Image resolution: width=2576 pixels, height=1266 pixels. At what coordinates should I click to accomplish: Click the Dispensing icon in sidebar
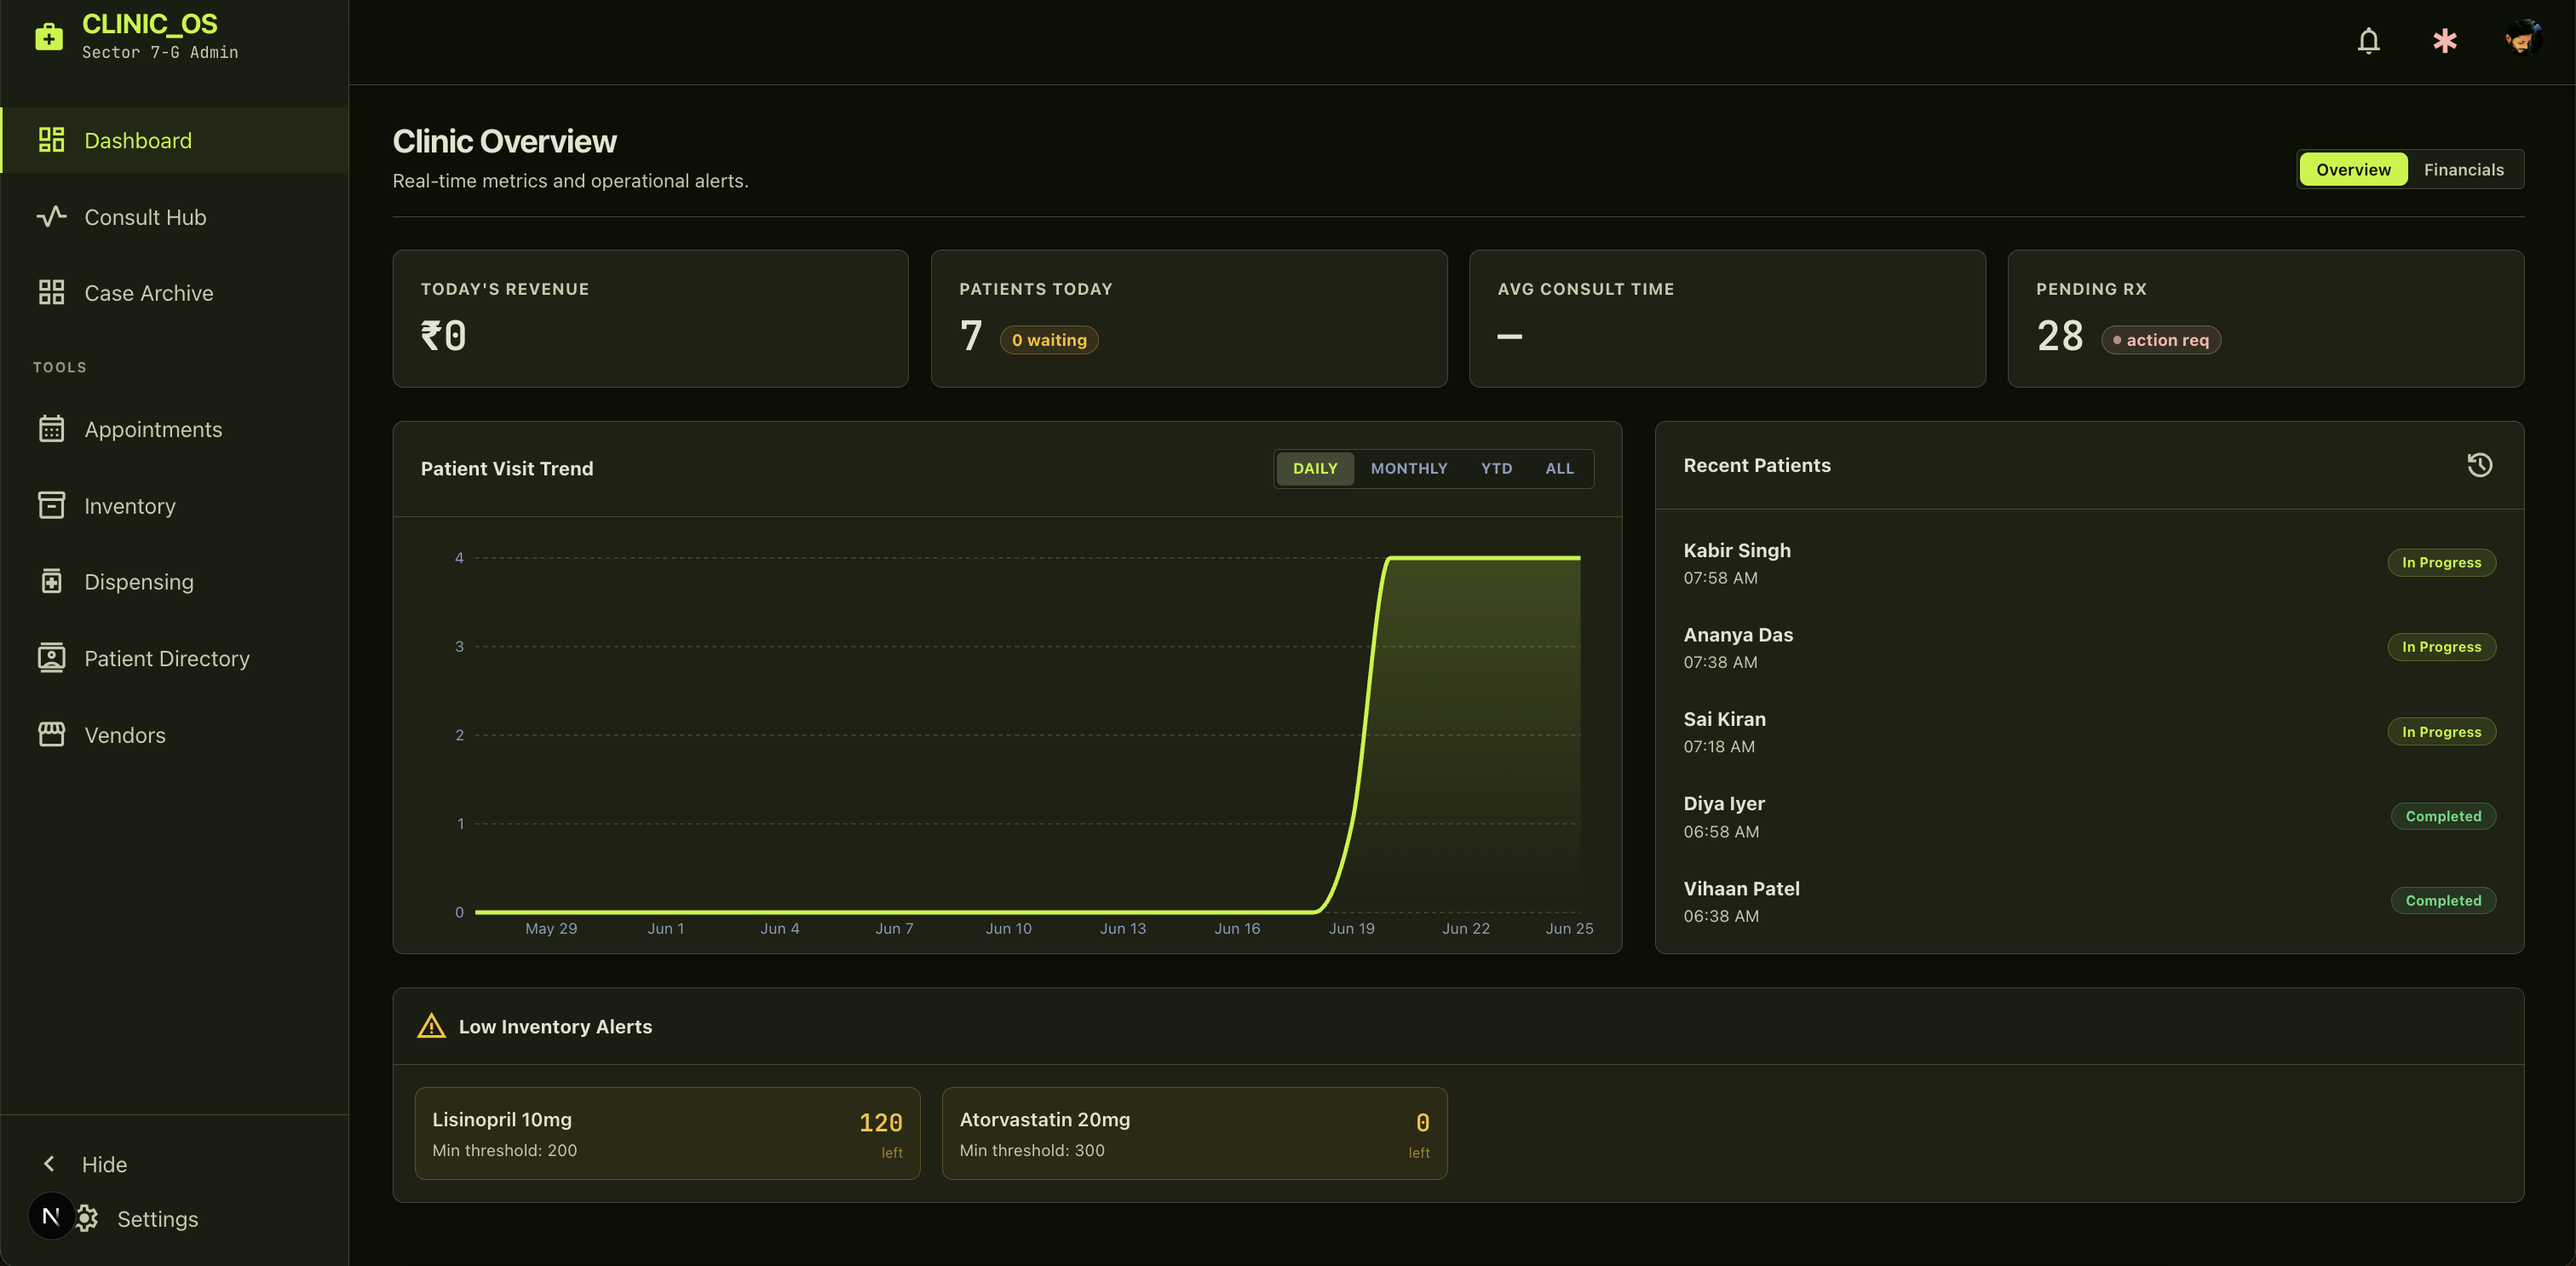click(x=51, y=581)
